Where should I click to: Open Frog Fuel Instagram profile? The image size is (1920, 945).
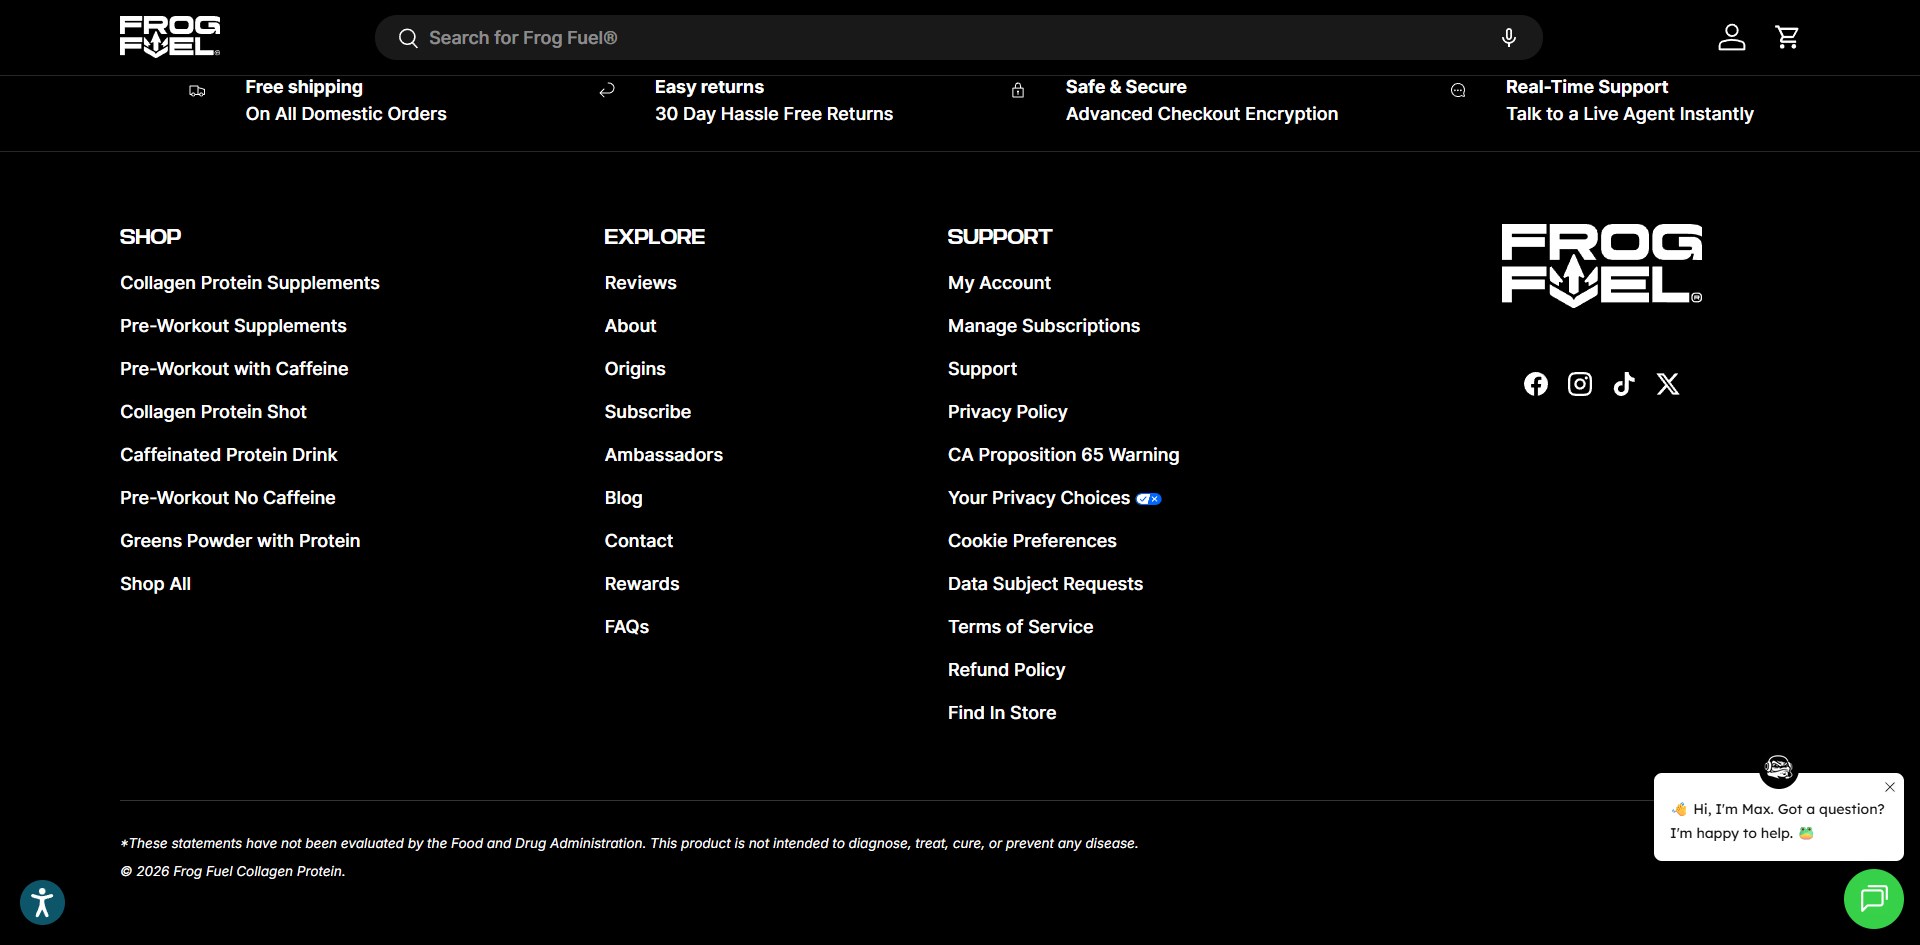[1580, 384]
